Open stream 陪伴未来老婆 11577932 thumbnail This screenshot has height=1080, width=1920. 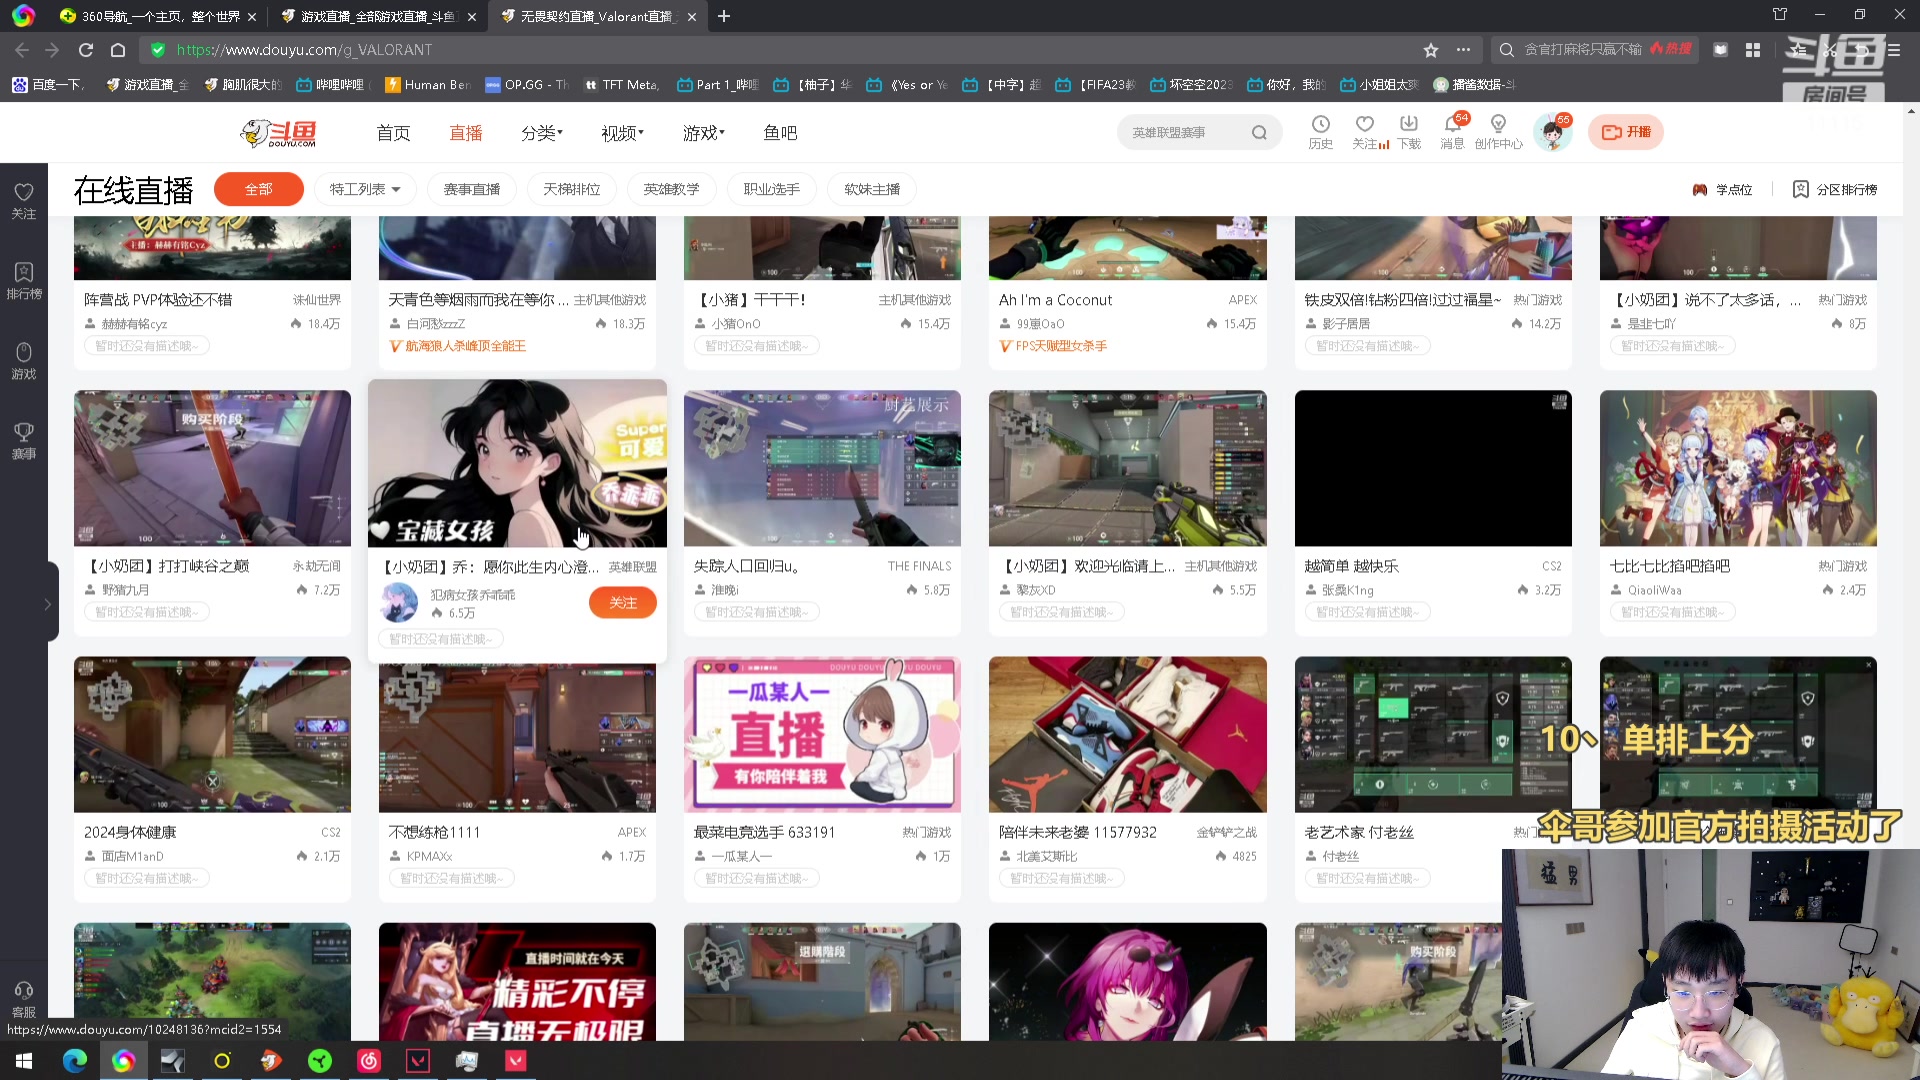1127,734
